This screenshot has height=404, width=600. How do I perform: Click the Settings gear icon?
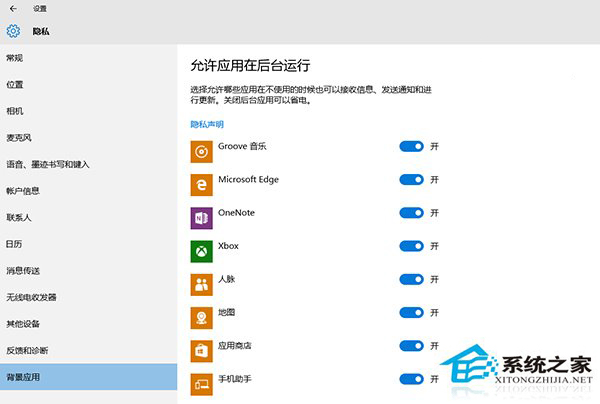(x=13, y=31)
